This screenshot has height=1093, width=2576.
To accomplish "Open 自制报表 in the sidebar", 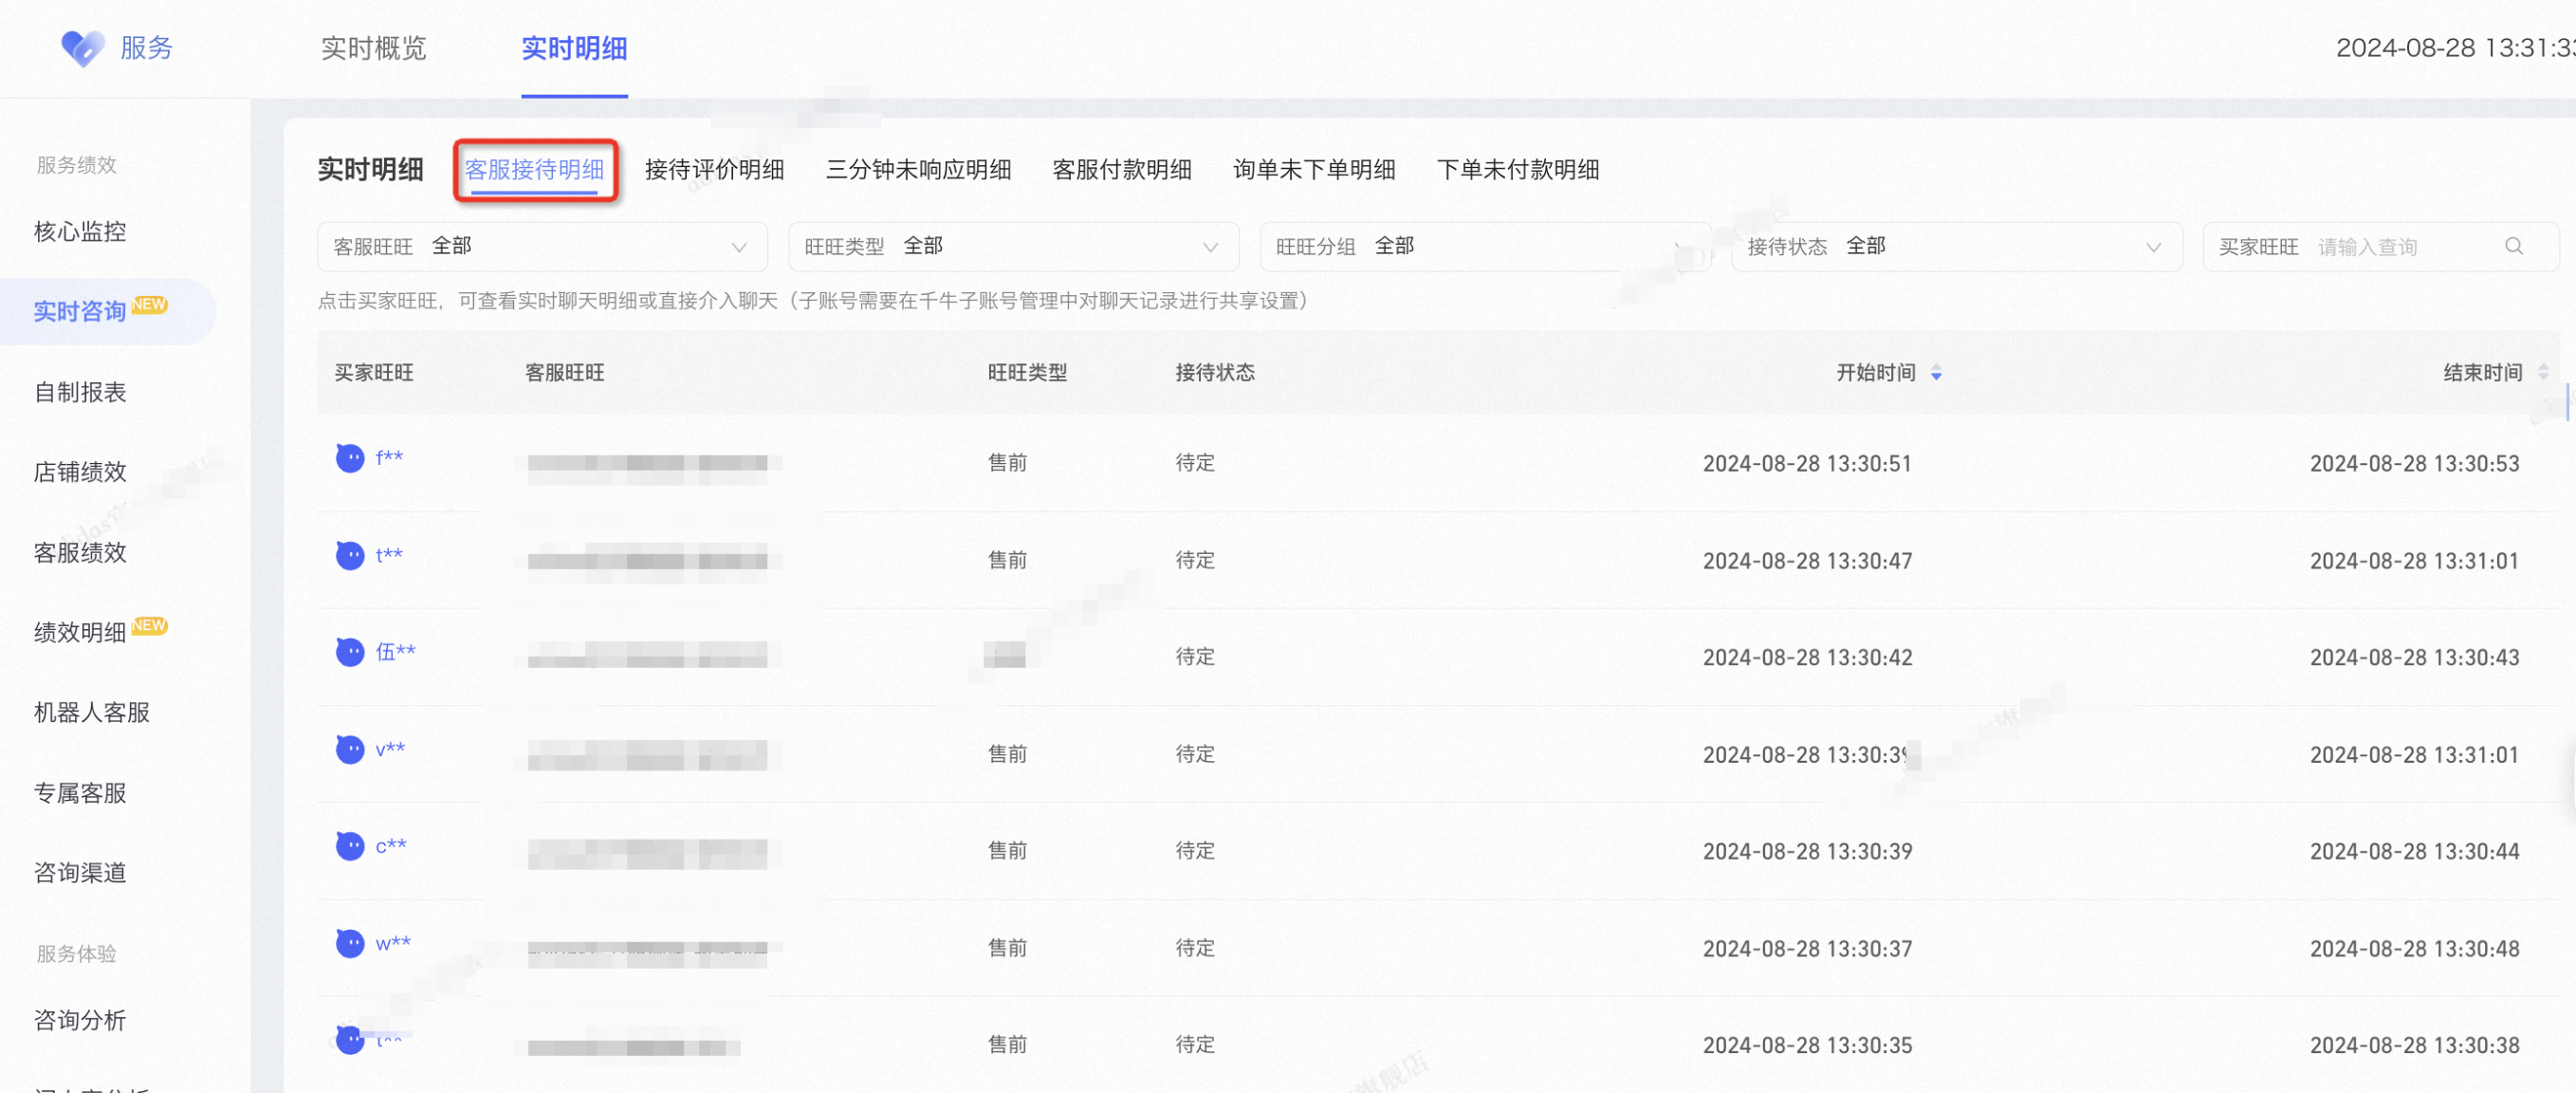I will point(80,392).
